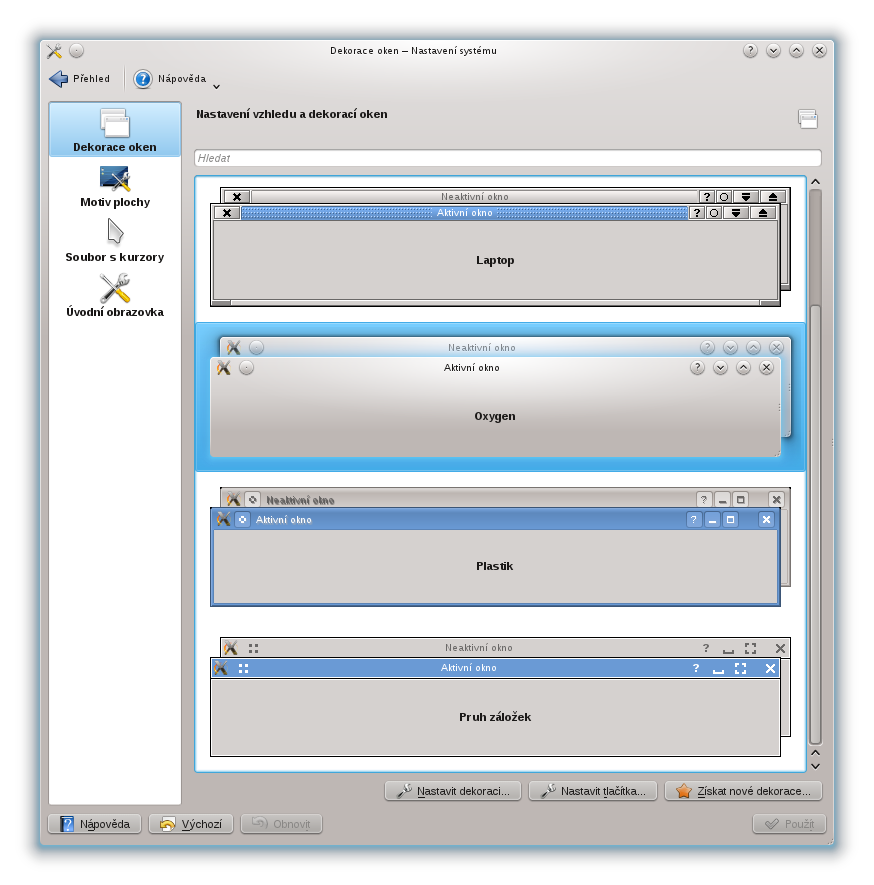Viewport: 874px width, 885px height.
Task: Click the Hledat search field
Action: pyautogui.click(x=507, y=158)
